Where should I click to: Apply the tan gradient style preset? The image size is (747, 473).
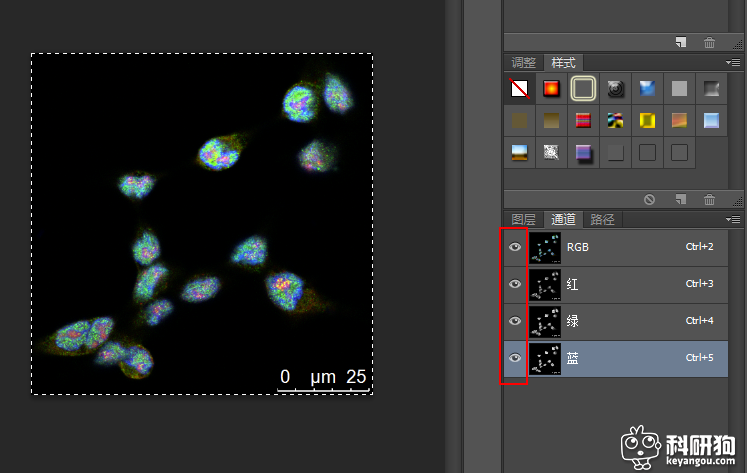pyautogui.click(x=551, y=121)
